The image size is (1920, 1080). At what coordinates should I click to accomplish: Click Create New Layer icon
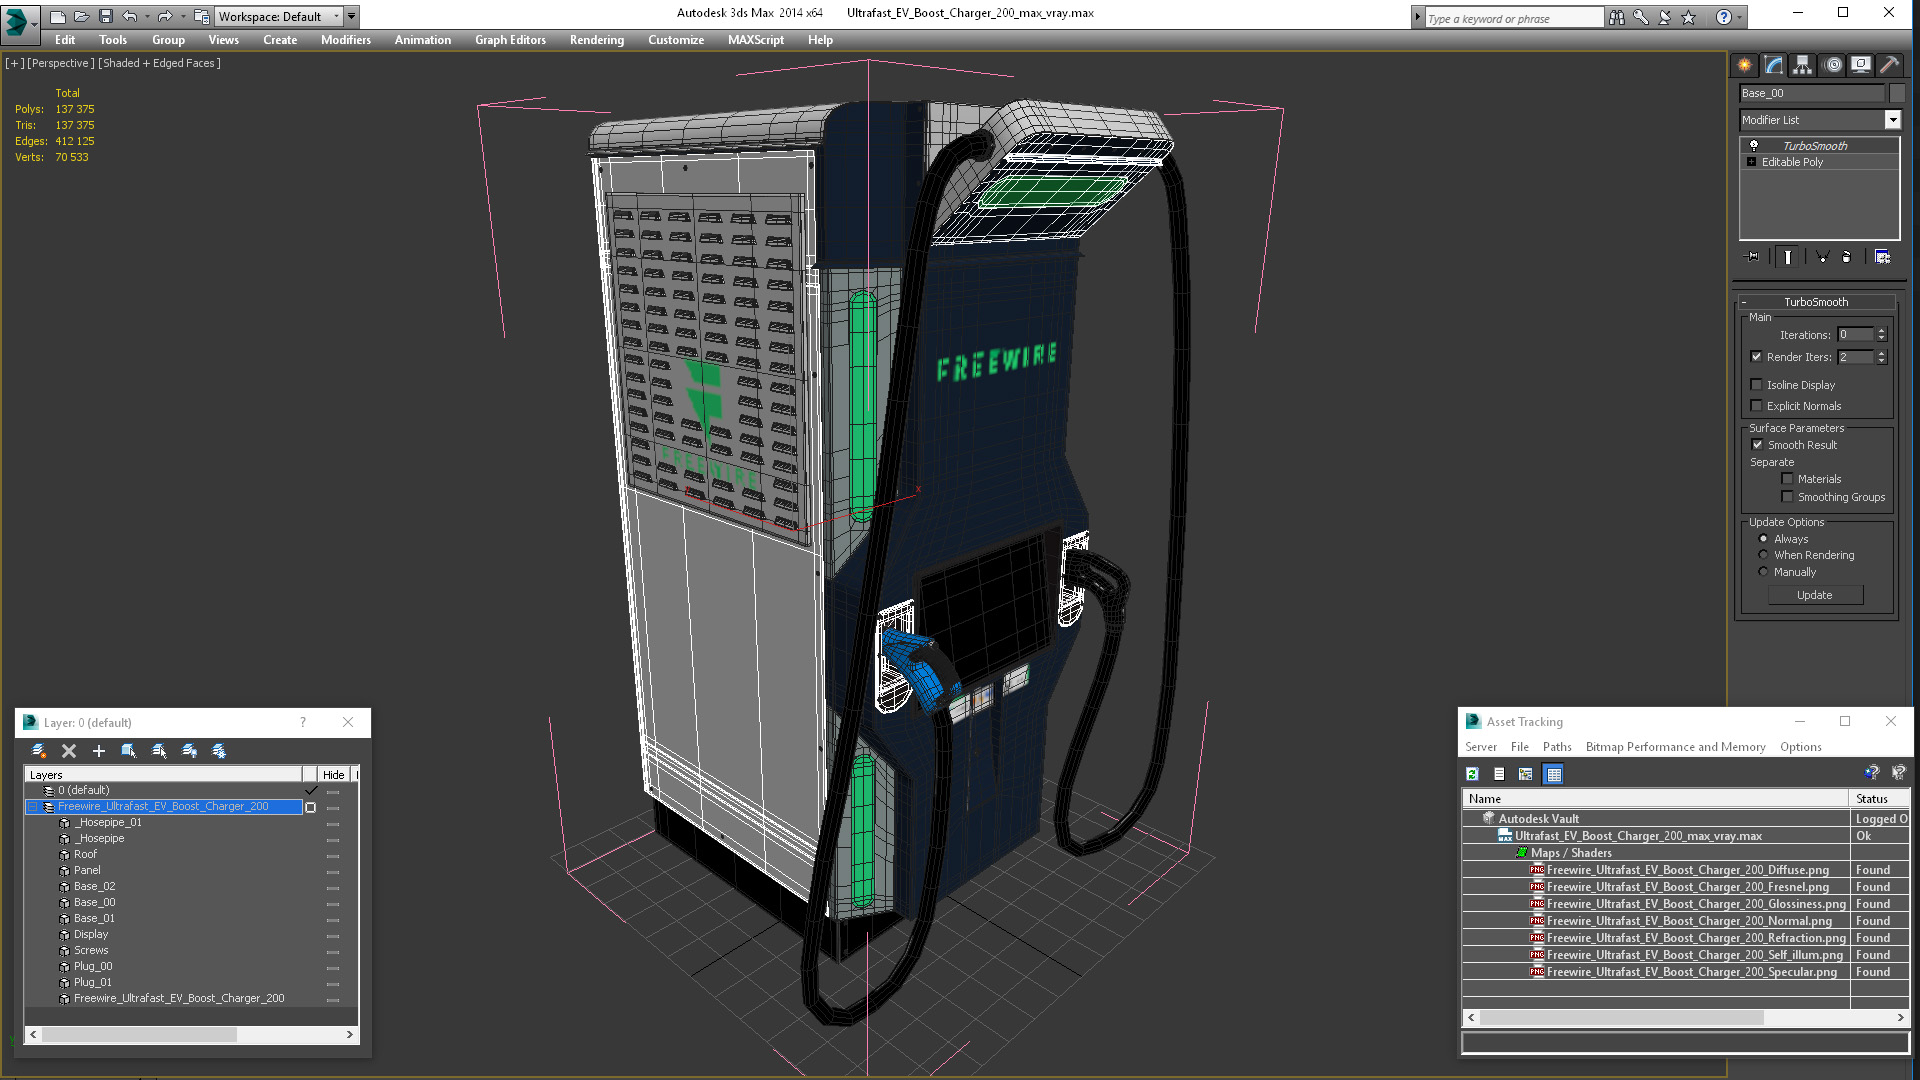click(x=39, y=751)
